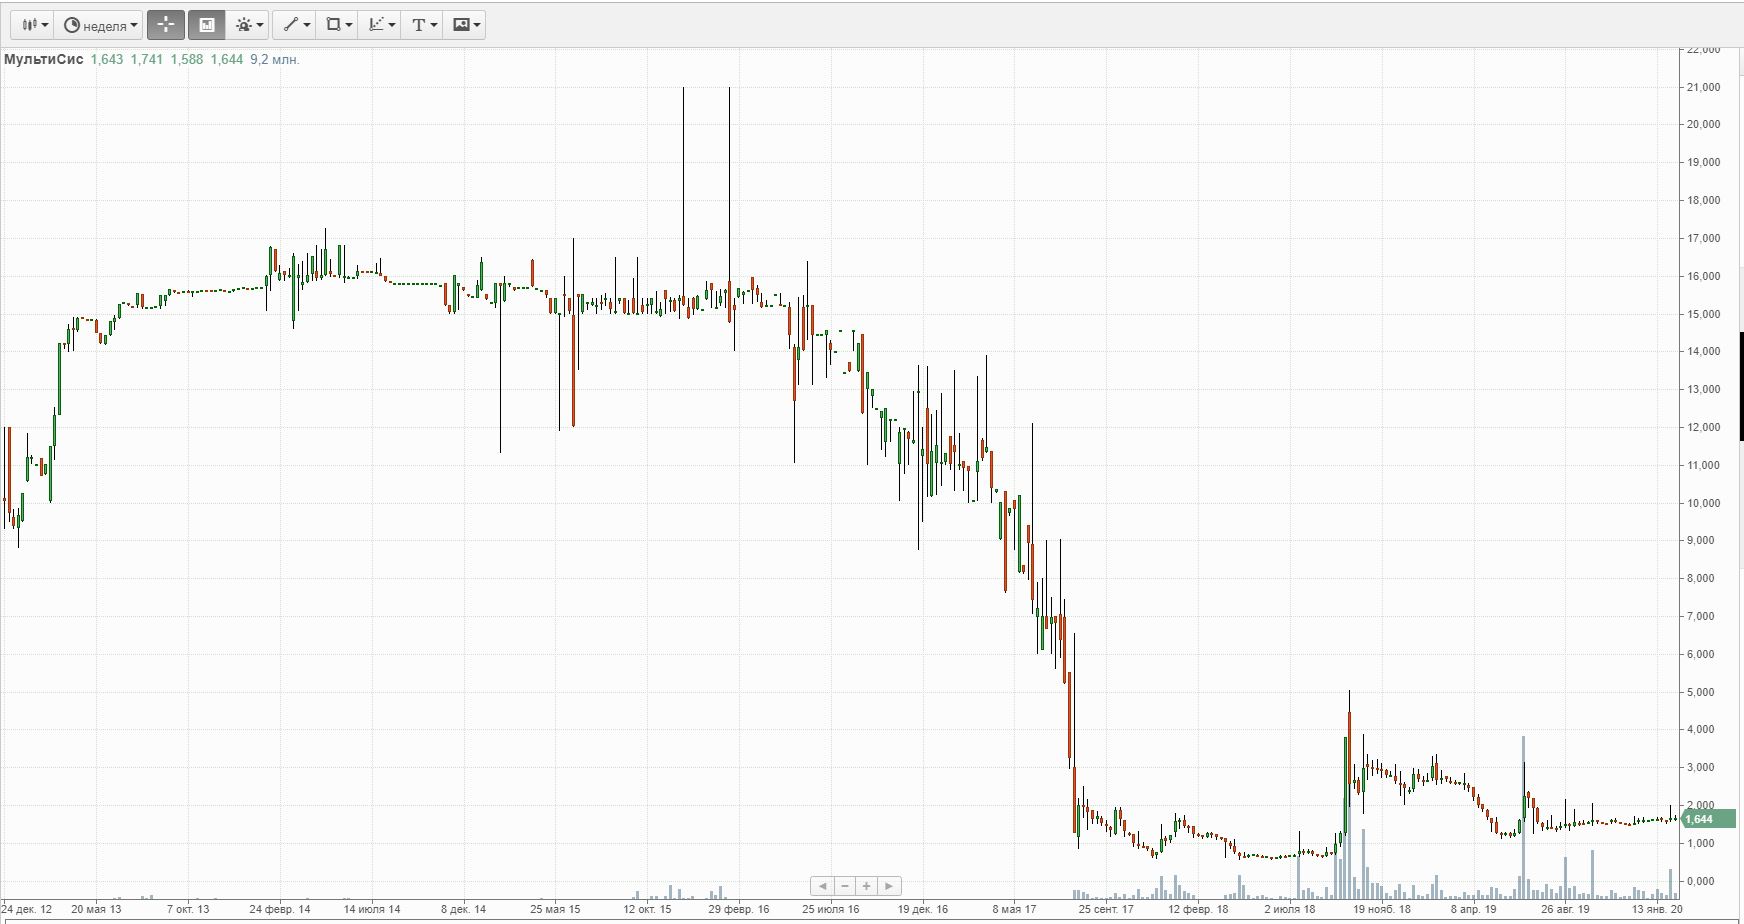The image size is (1744, 924).
Task: Expand arrow next to text tool
Action: pos(434,25)
